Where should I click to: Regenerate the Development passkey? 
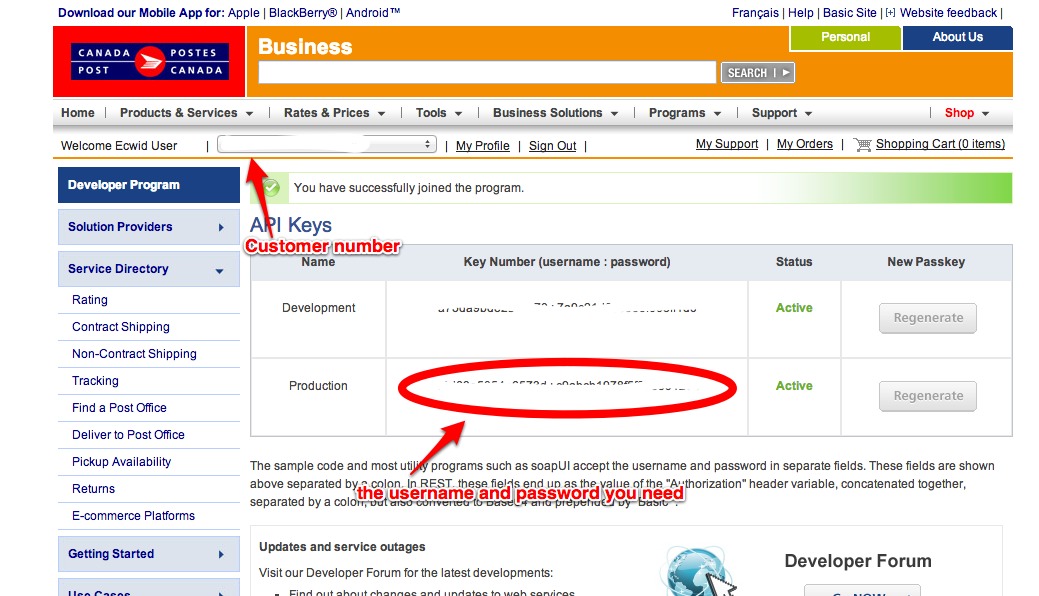coord(928,318)
